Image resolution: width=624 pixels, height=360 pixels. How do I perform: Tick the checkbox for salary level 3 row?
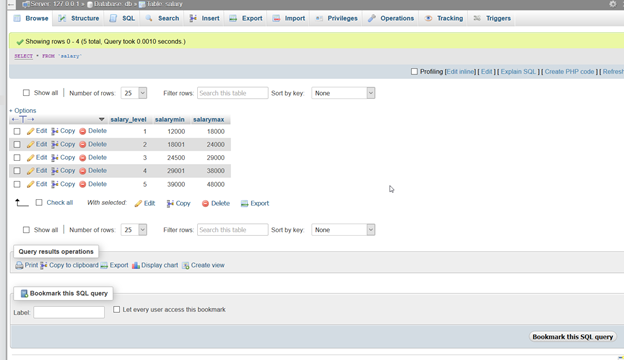(x=17, y=158)
